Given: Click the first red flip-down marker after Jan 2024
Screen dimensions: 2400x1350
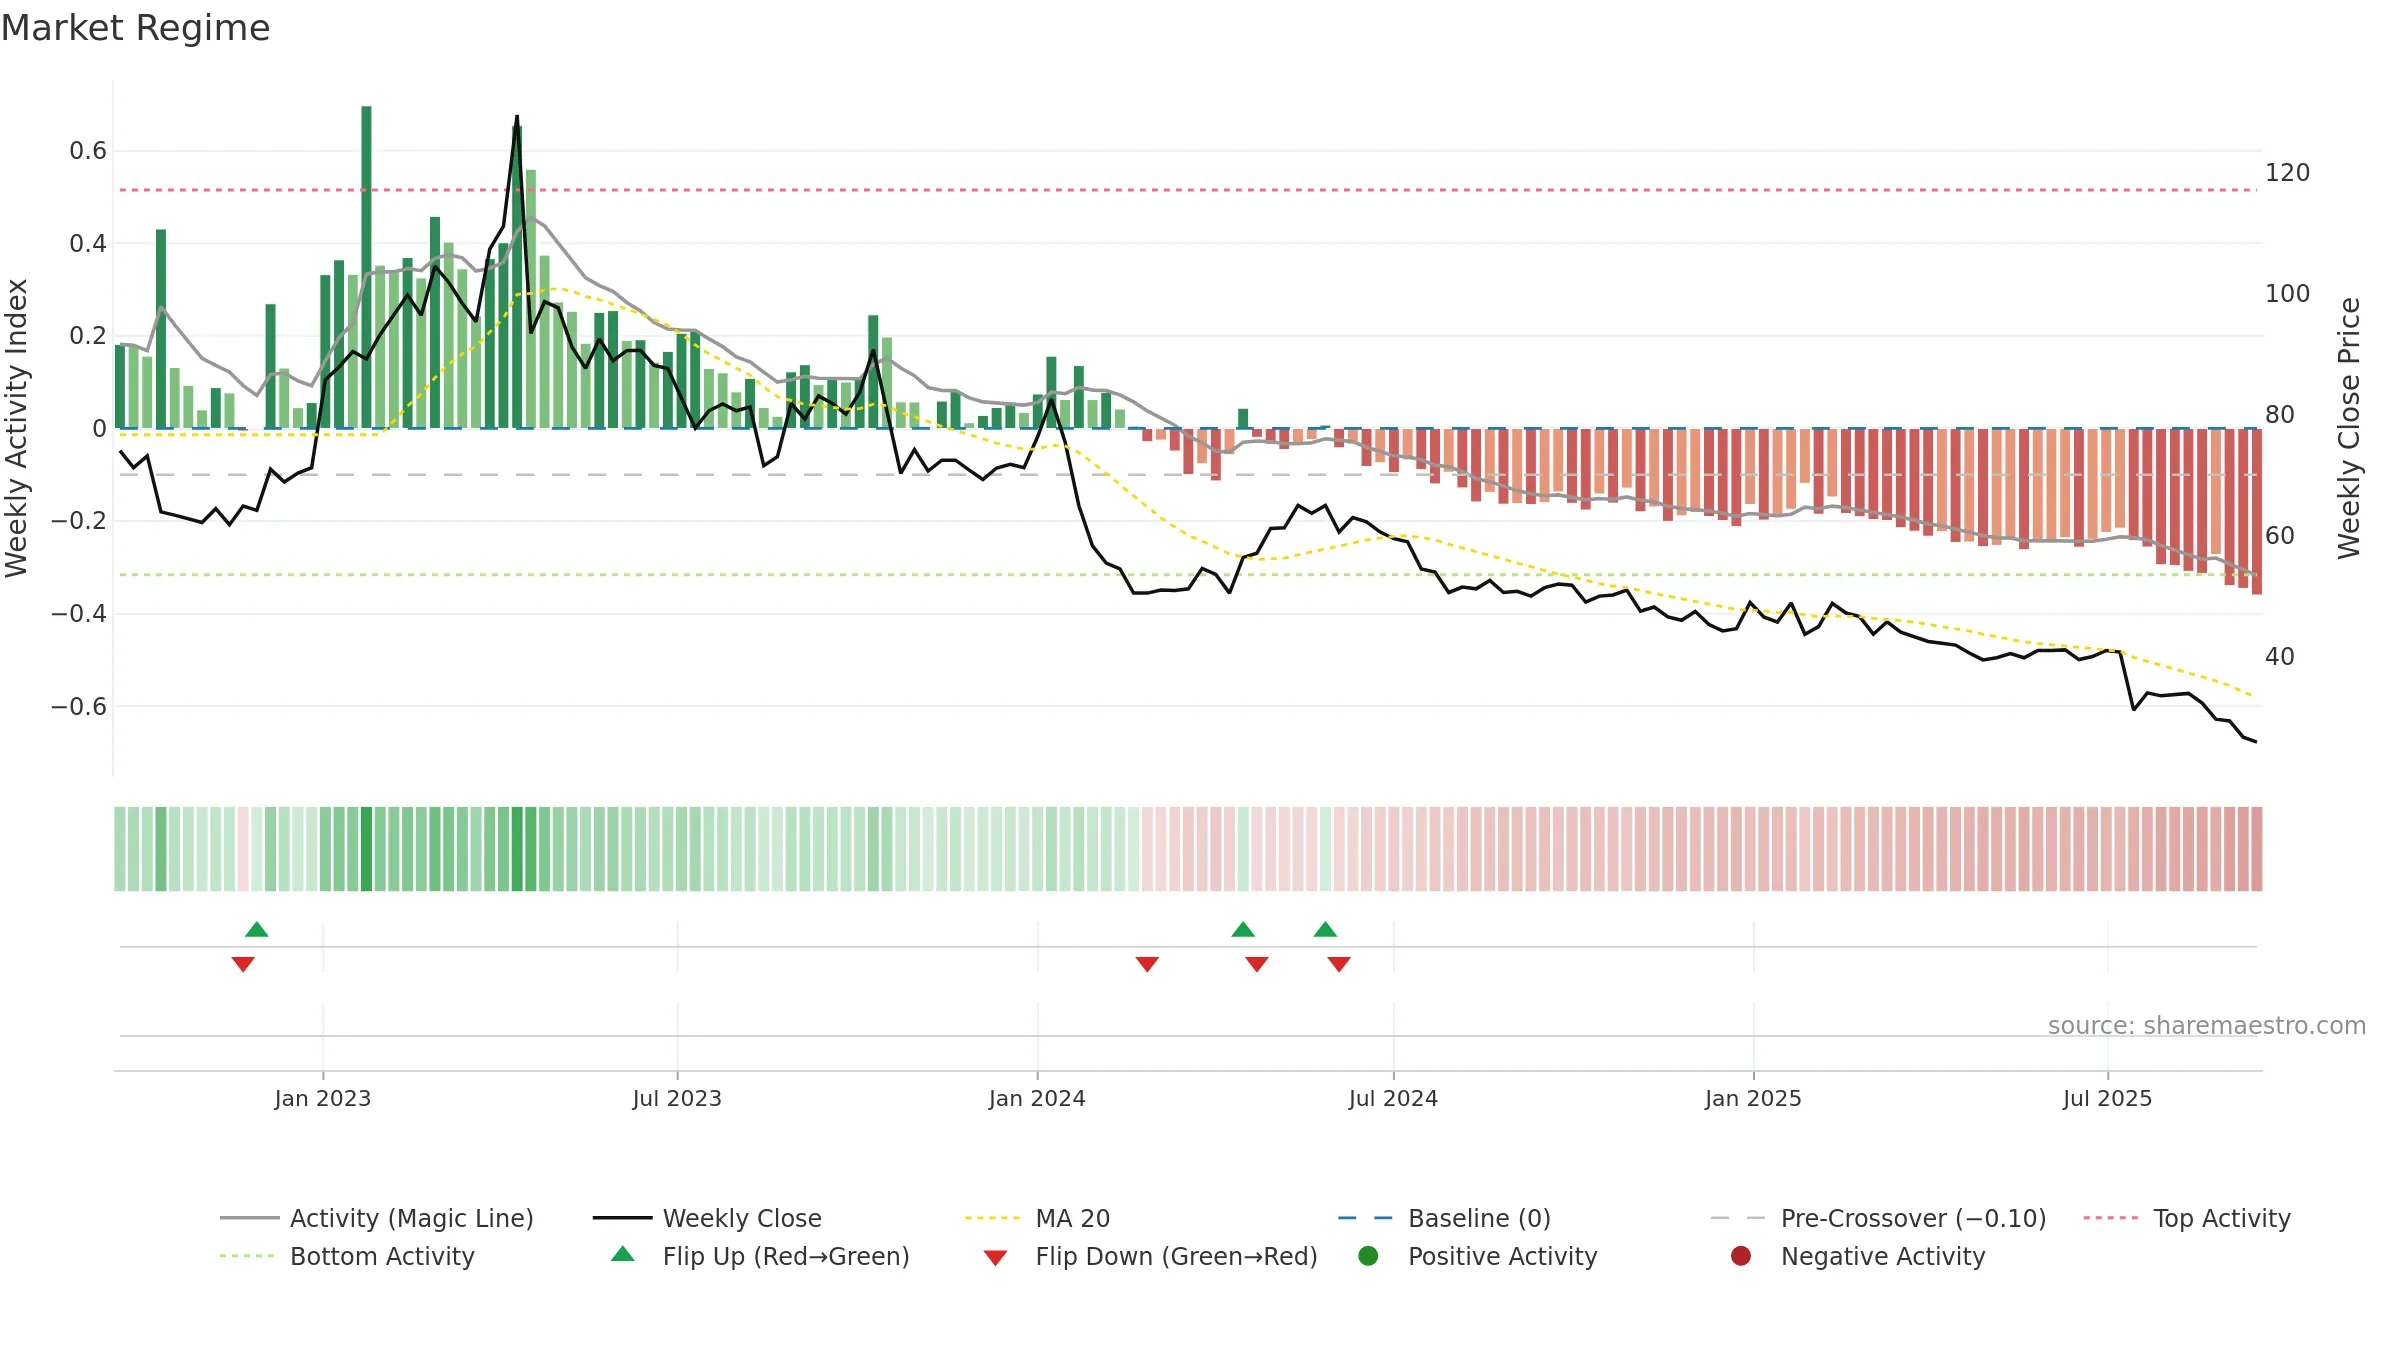Looking at the screenshot, I should (x=1147, y=964).
